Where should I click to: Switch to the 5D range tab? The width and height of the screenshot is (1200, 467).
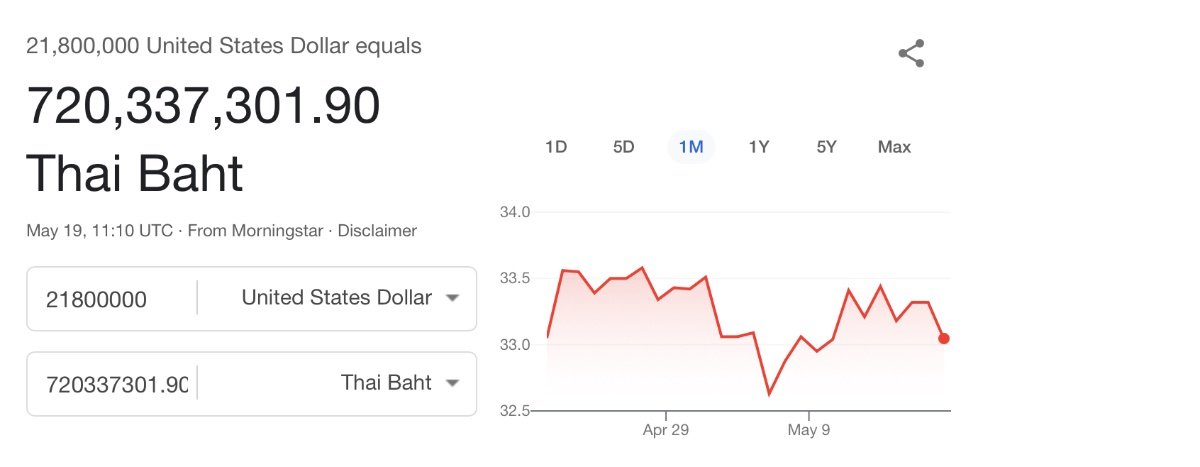click(623, 147)
